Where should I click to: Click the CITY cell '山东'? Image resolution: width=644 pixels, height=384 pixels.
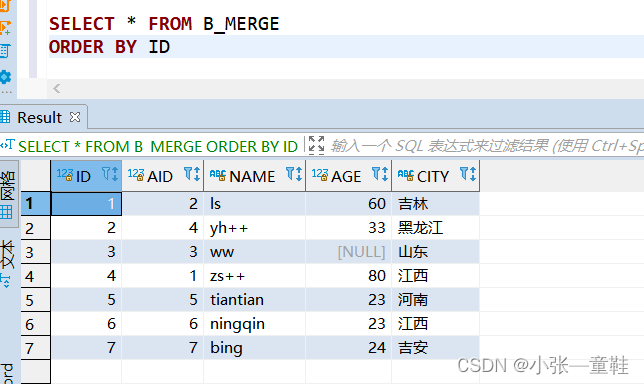(x=435, y=252)
